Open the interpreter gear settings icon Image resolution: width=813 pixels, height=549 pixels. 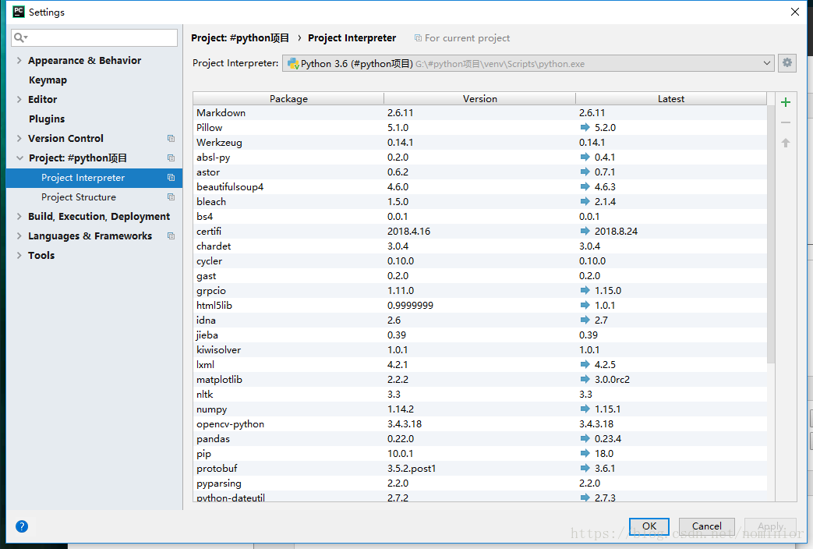pyautogui.click(x=787, y=63)
